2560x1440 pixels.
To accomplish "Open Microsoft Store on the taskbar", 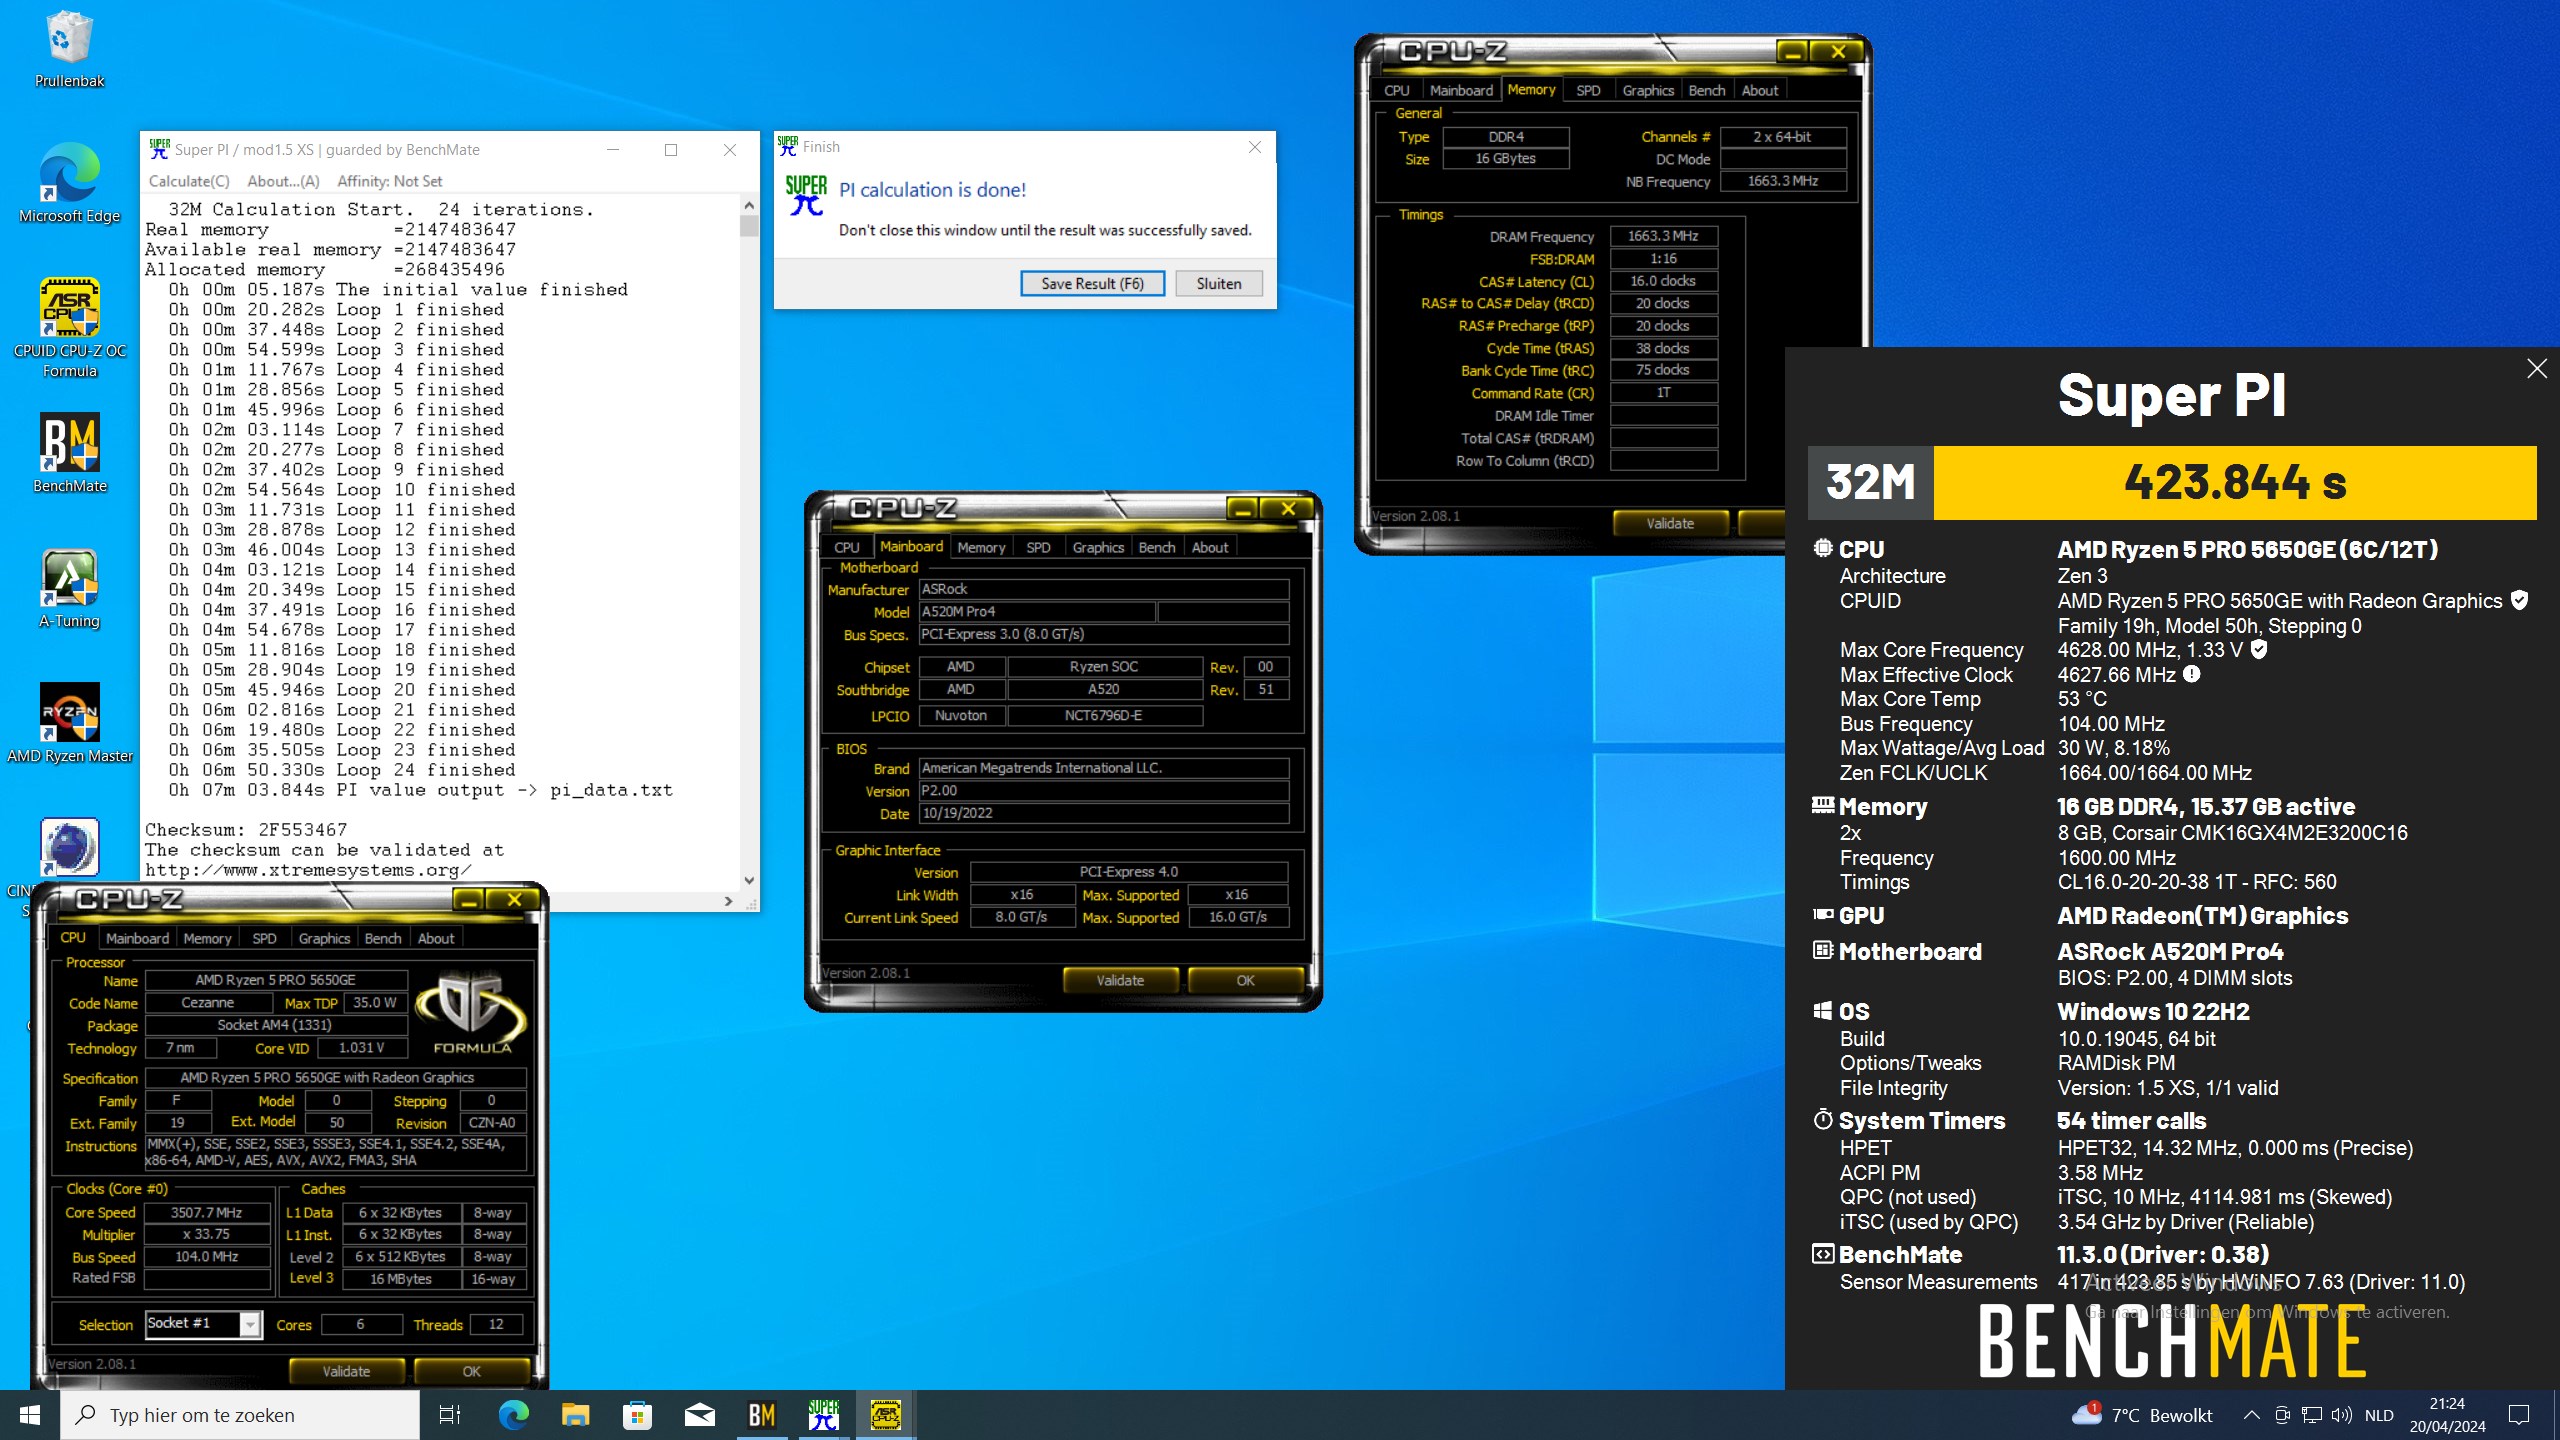I will (x=637, y=1415).
